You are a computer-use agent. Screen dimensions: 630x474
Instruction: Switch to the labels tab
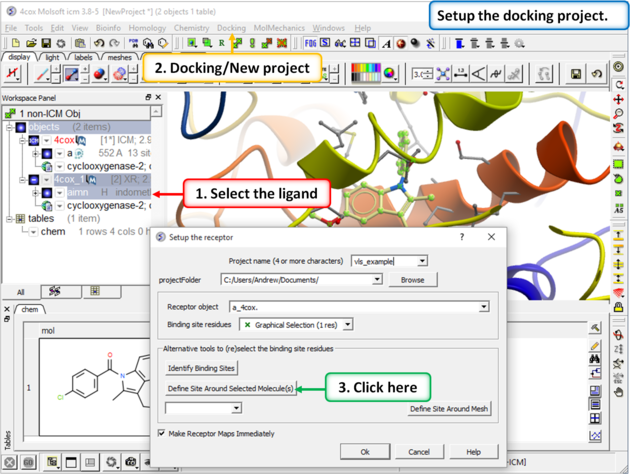pos(83,57)
